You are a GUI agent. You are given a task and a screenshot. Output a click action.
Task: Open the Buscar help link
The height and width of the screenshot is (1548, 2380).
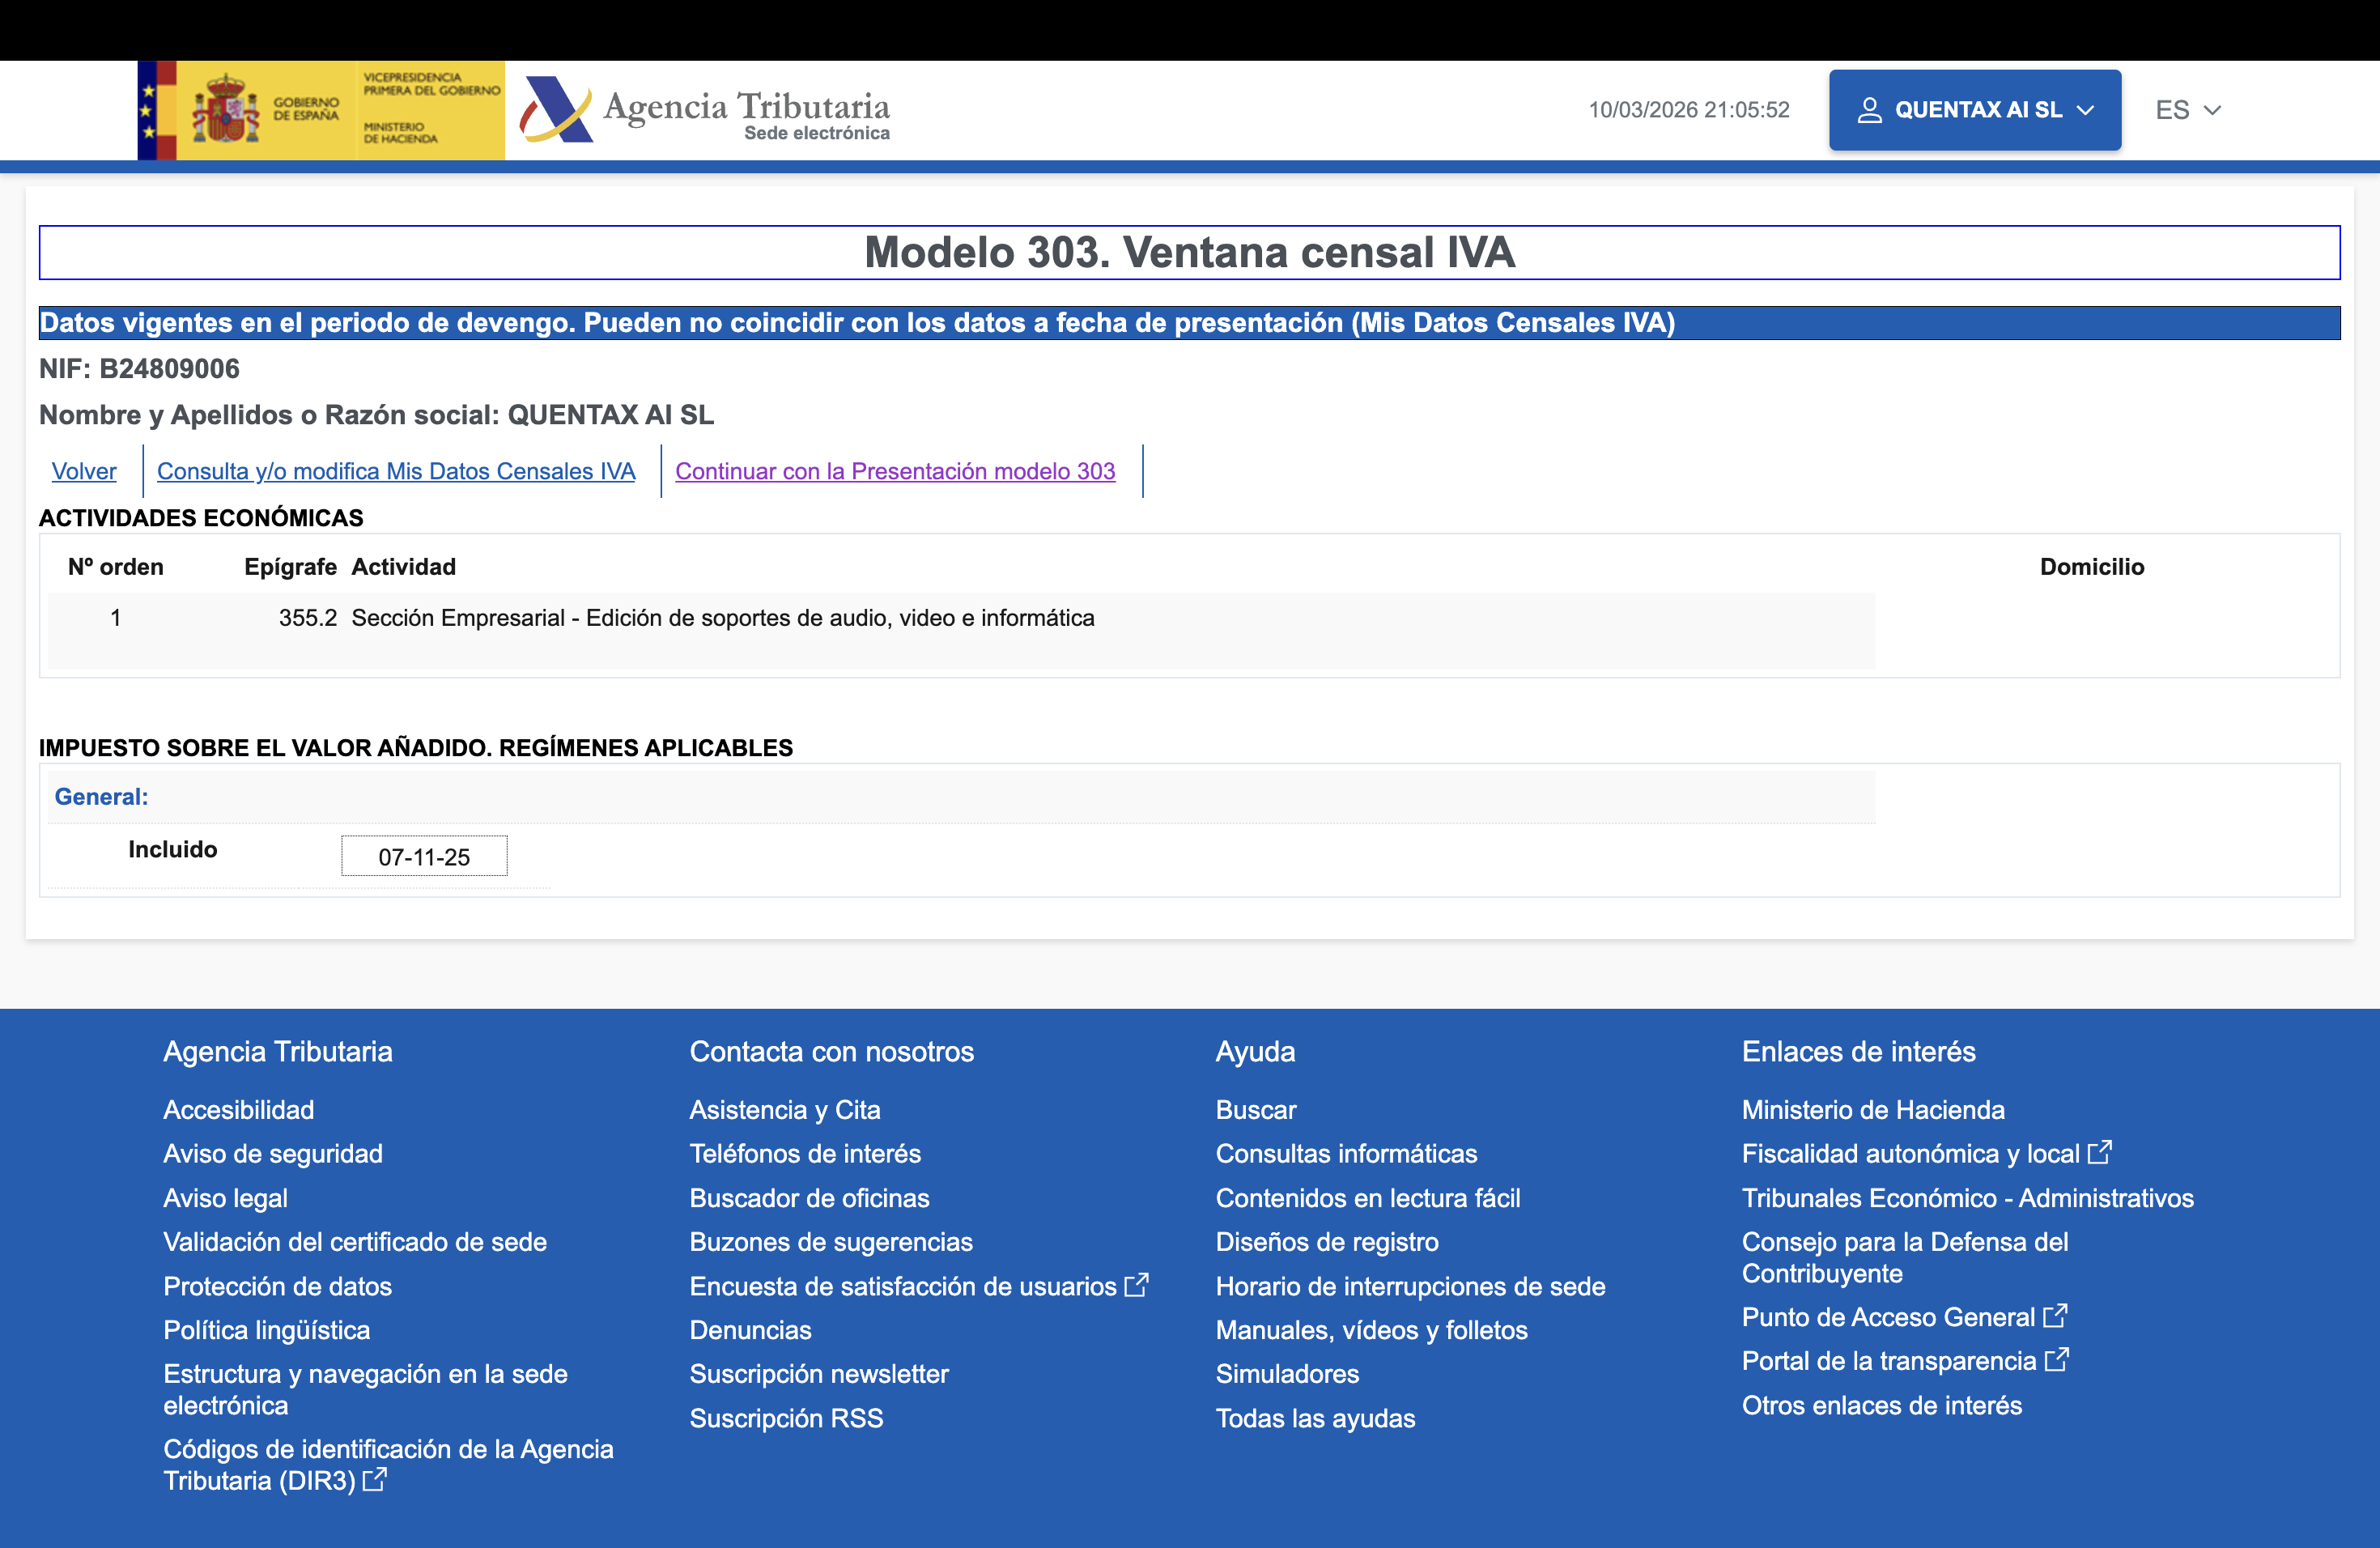(1256, 1109)
